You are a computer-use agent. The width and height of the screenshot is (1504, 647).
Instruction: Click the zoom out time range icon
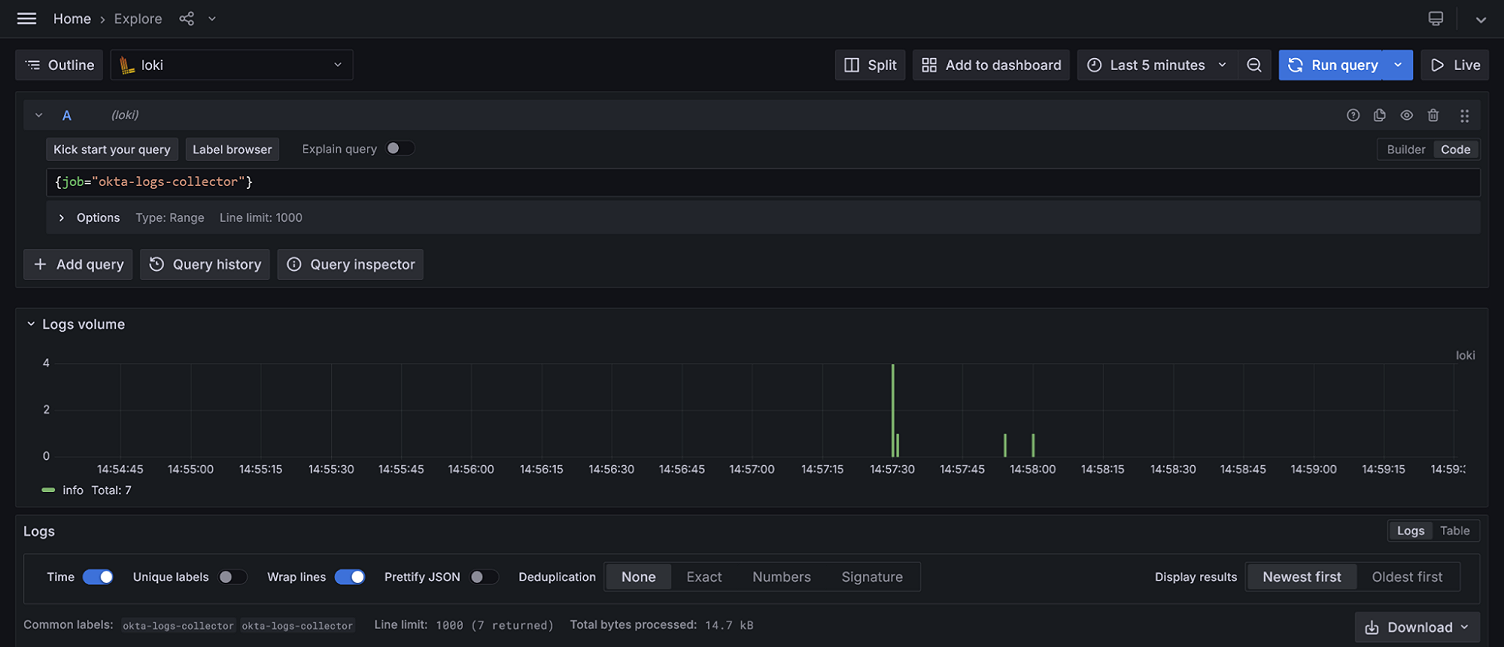point(1254,65)
